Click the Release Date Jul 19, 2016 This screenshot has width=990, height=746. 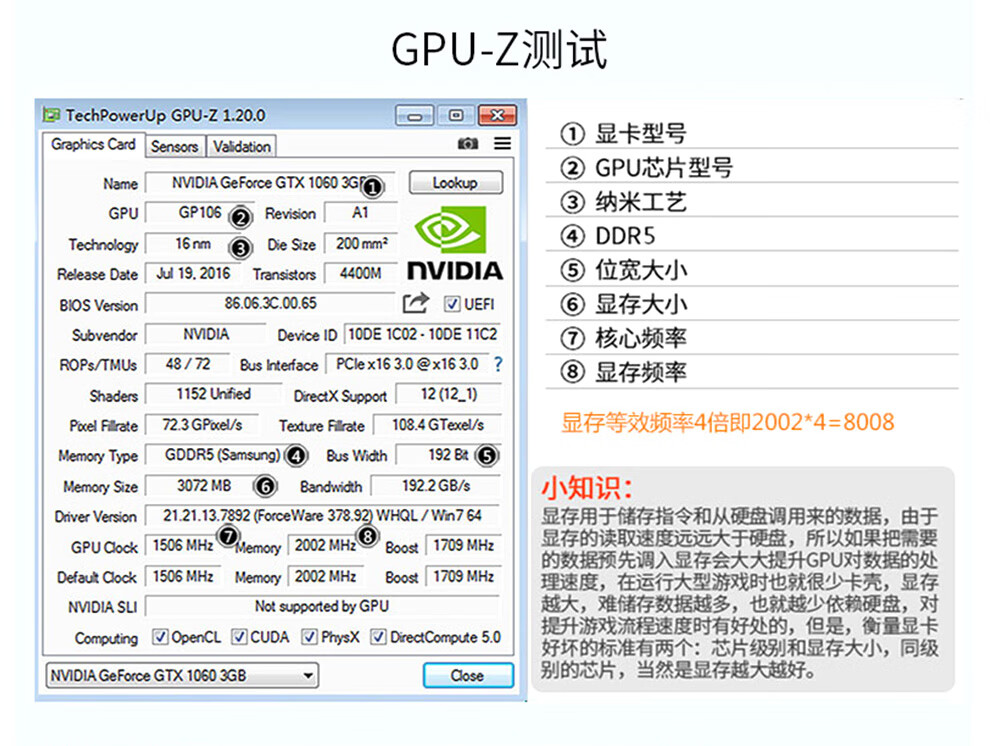(193, 274)
